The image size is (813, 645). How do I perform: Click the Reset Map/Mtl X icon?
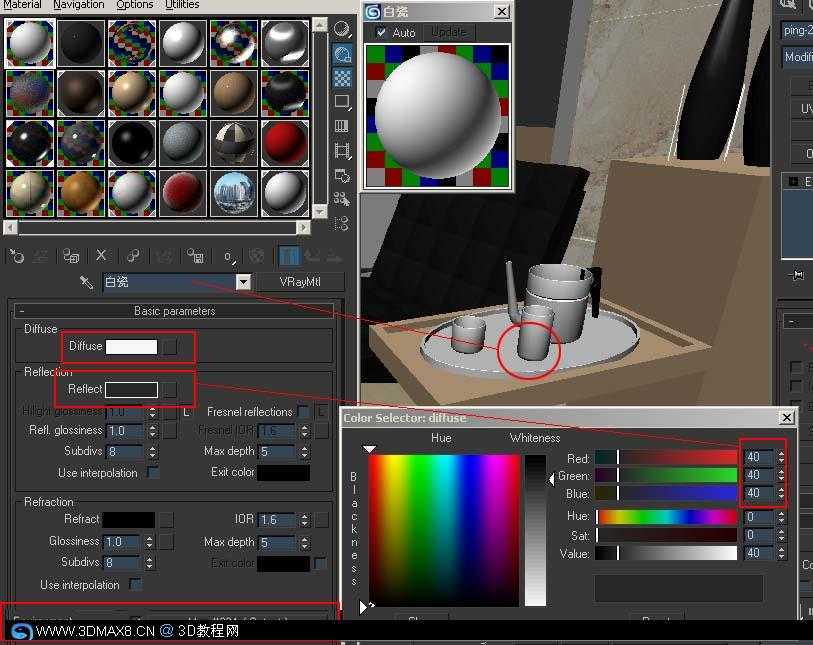pyautogui.click(x=100, y=256)
